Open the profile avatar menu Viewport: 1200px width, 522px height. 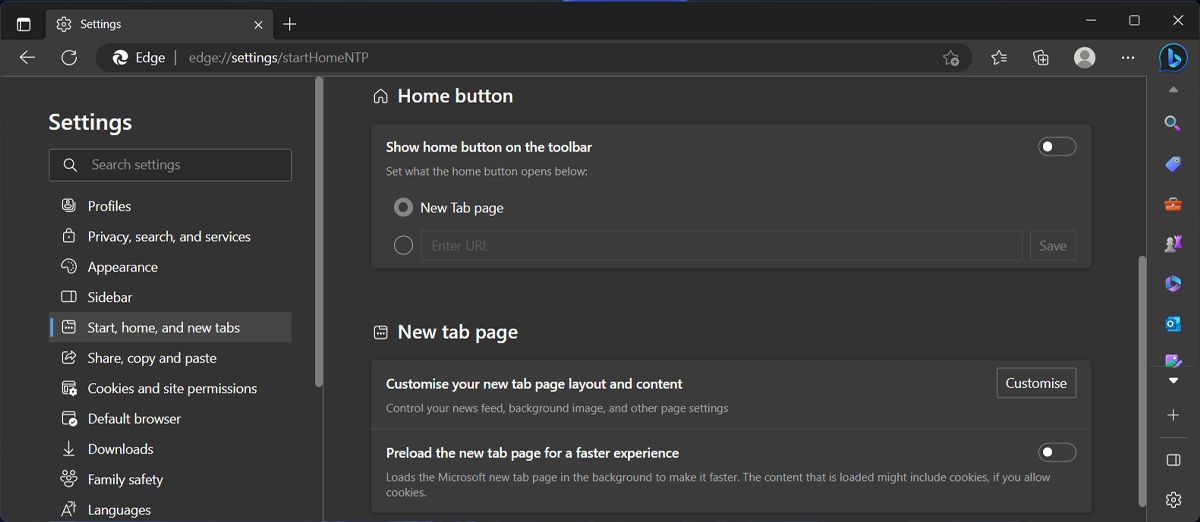coord(1084,58)
